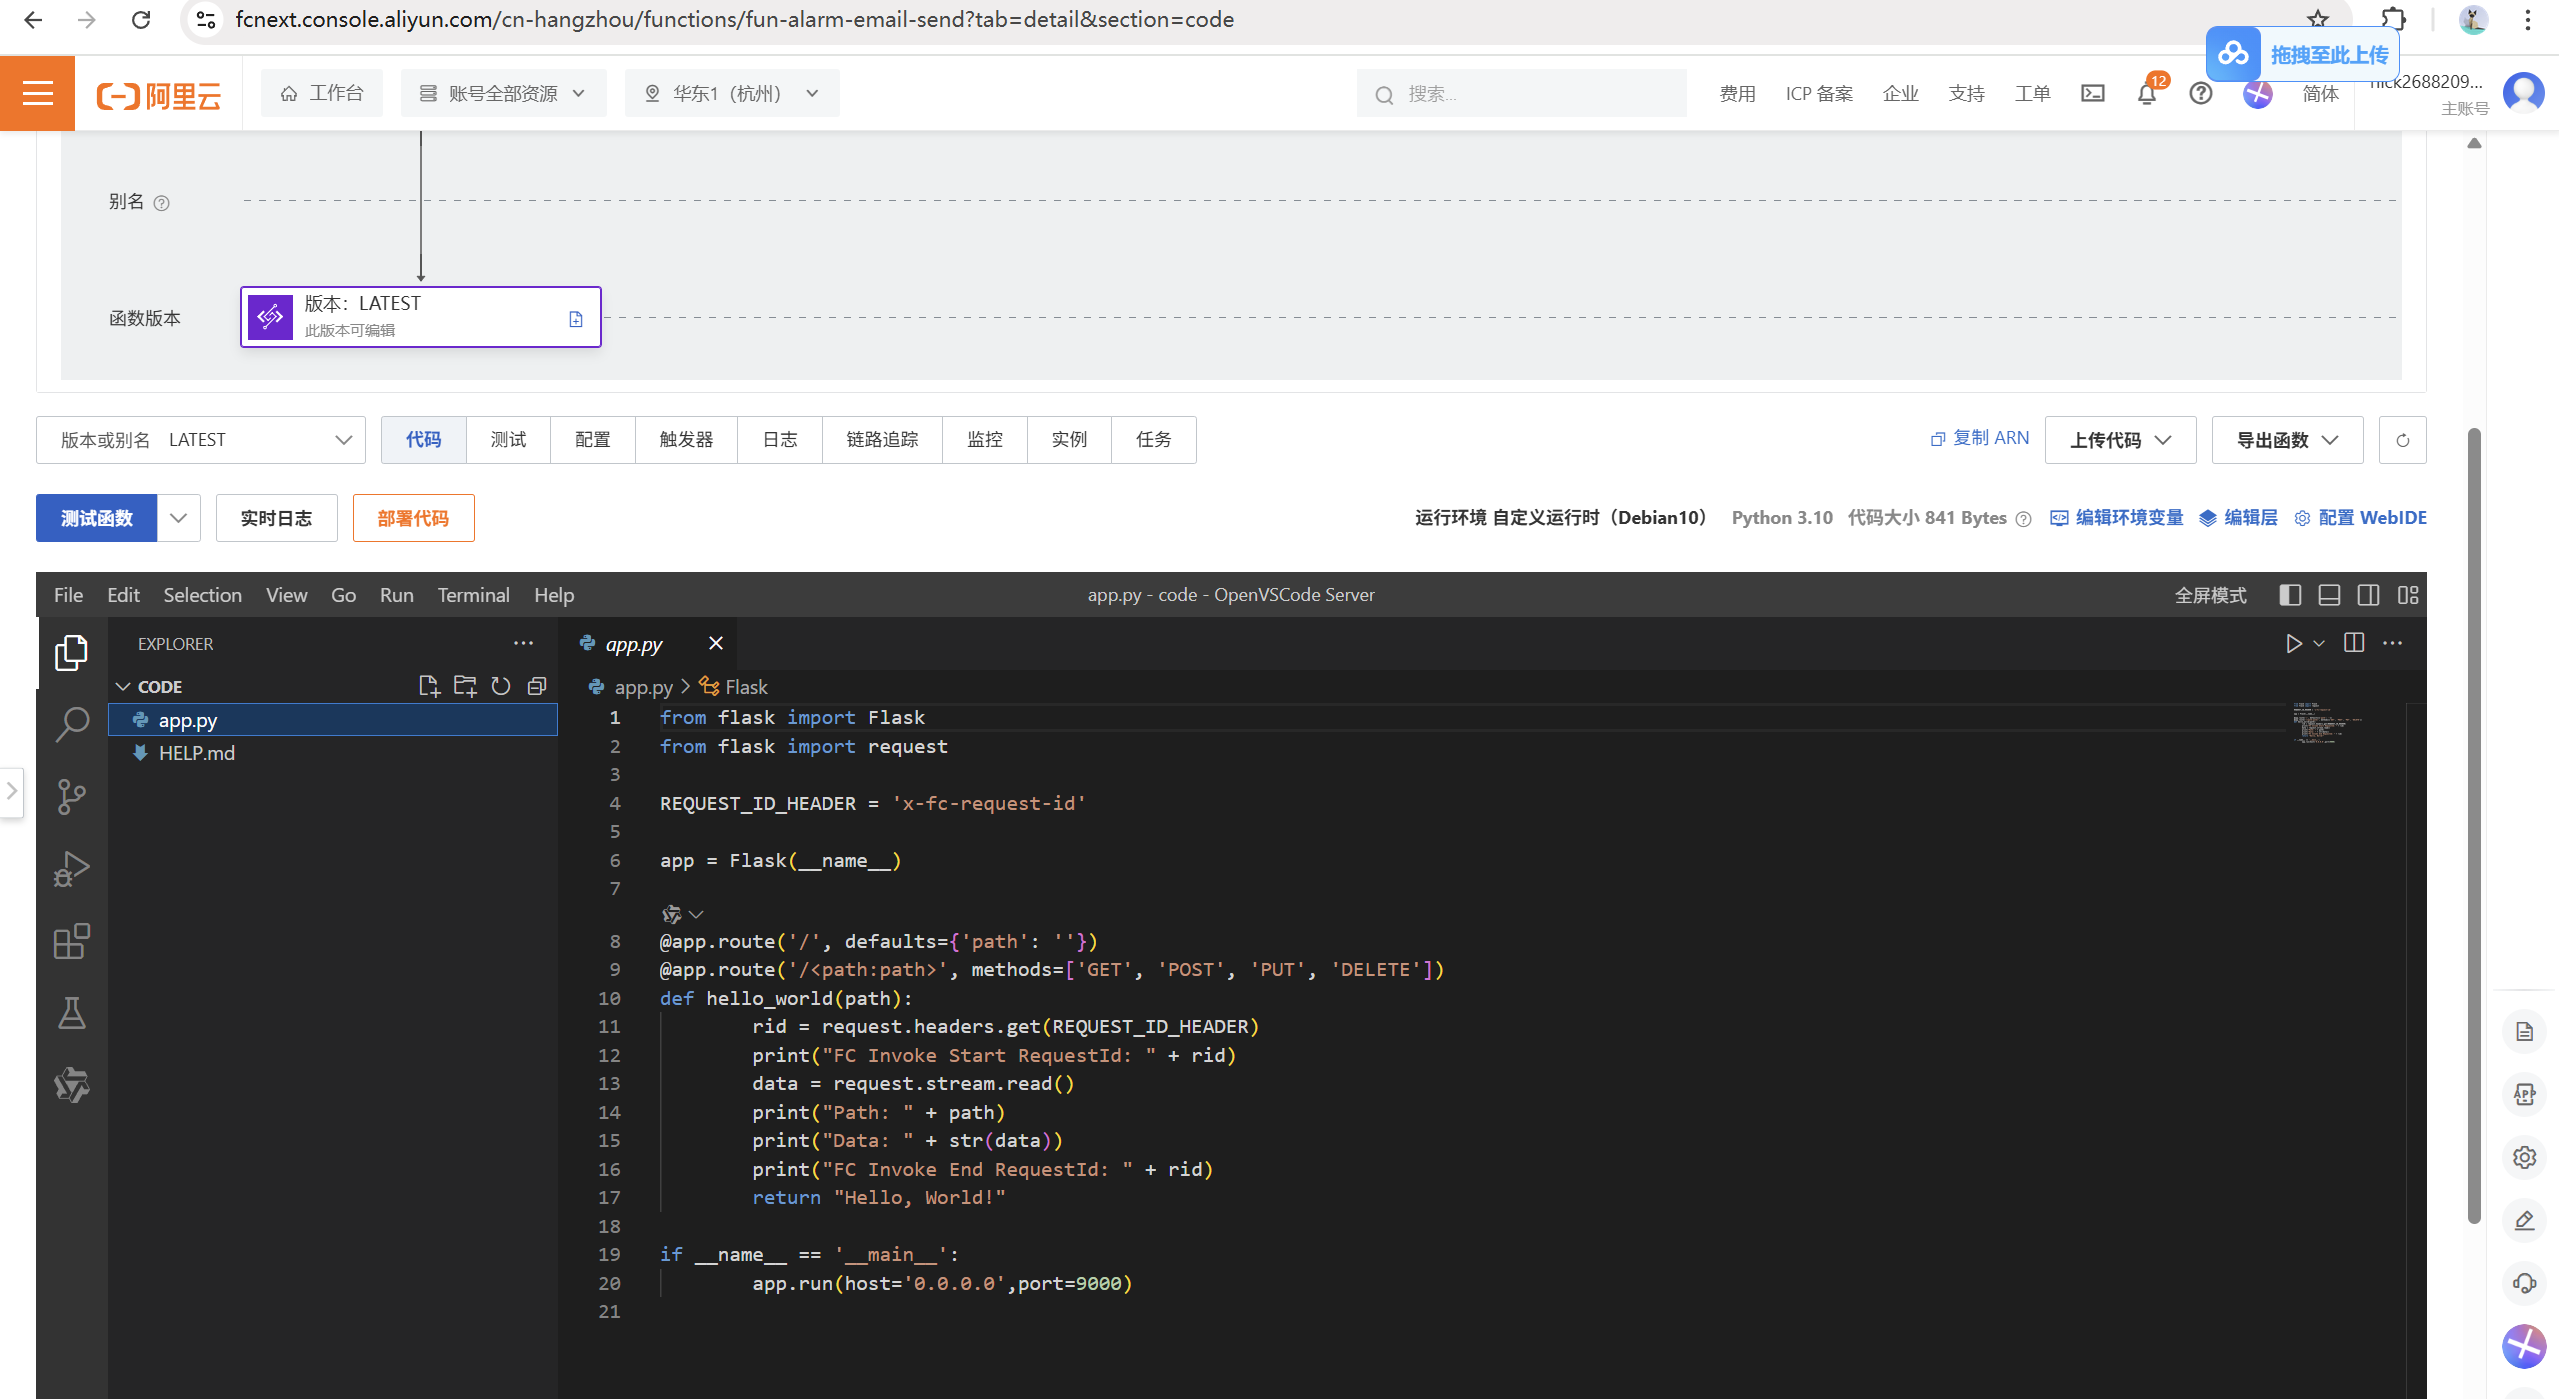Open run options chevron beside play
2559x1399 pixels.
coord(2319,643)
